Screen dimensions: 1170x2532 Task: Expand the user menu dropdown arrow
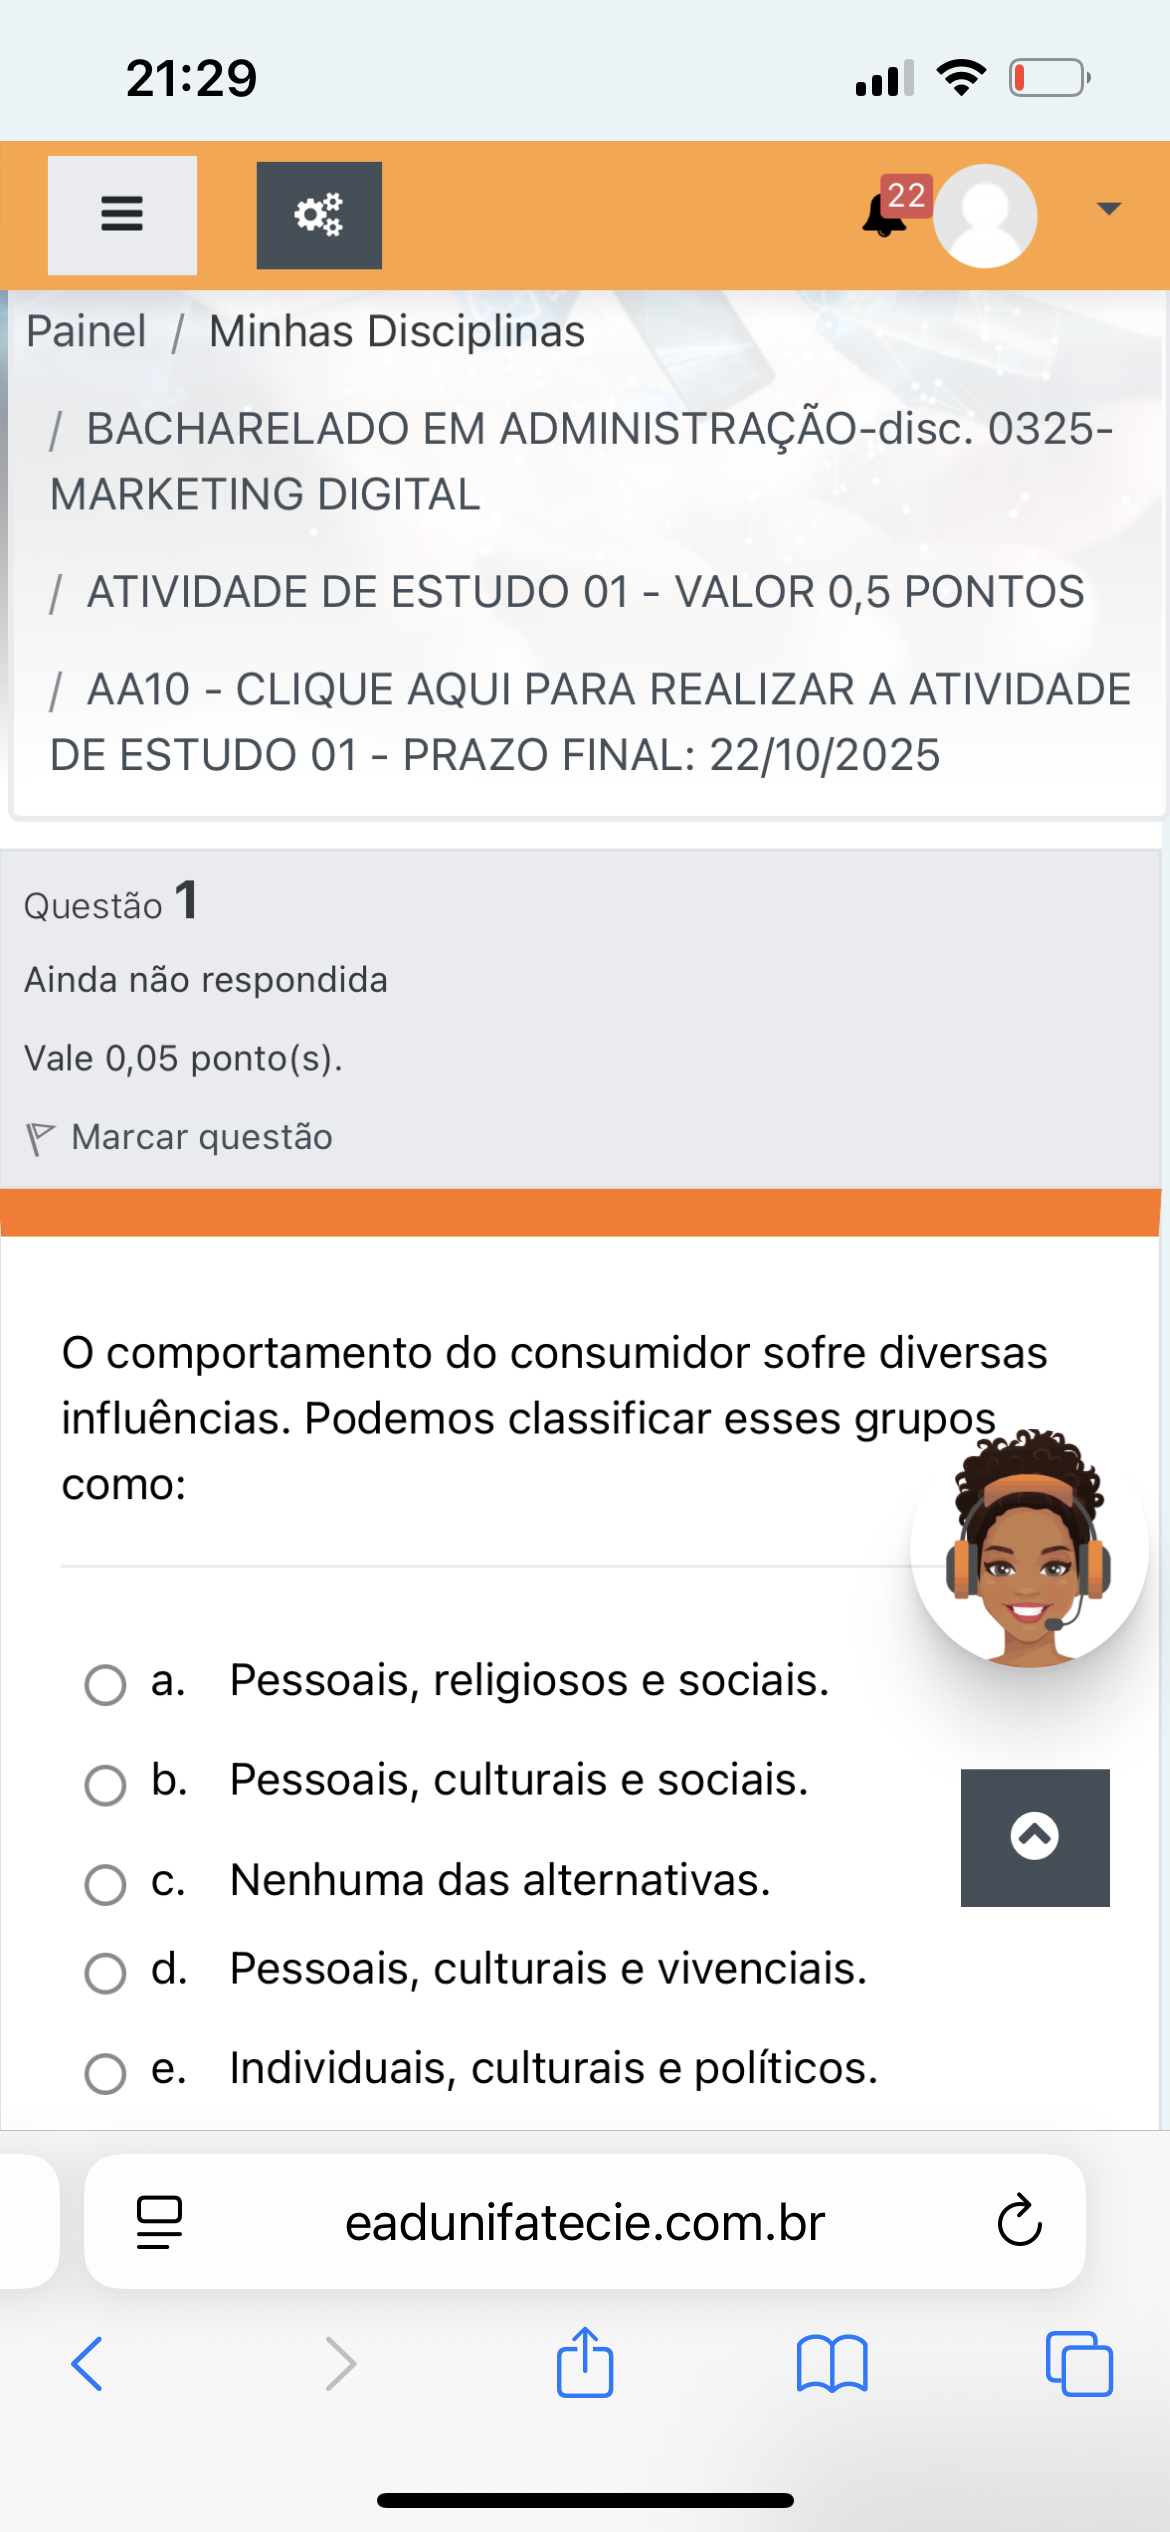click(1108, 209)
